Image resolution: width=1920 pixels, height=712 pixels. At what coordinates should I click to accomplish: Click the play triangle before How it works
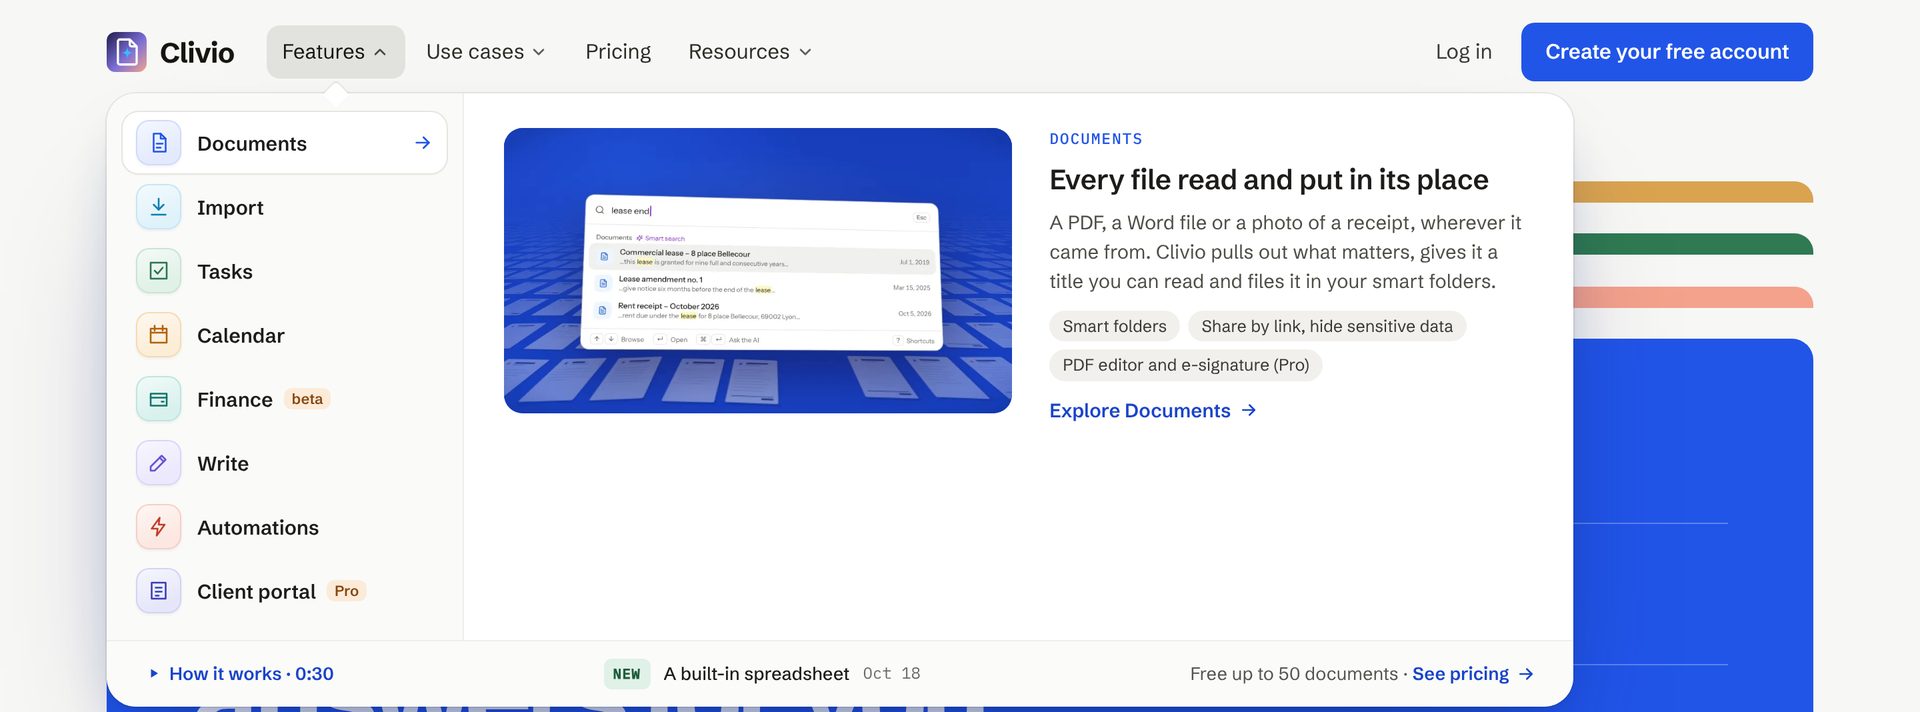click(154, 674)
